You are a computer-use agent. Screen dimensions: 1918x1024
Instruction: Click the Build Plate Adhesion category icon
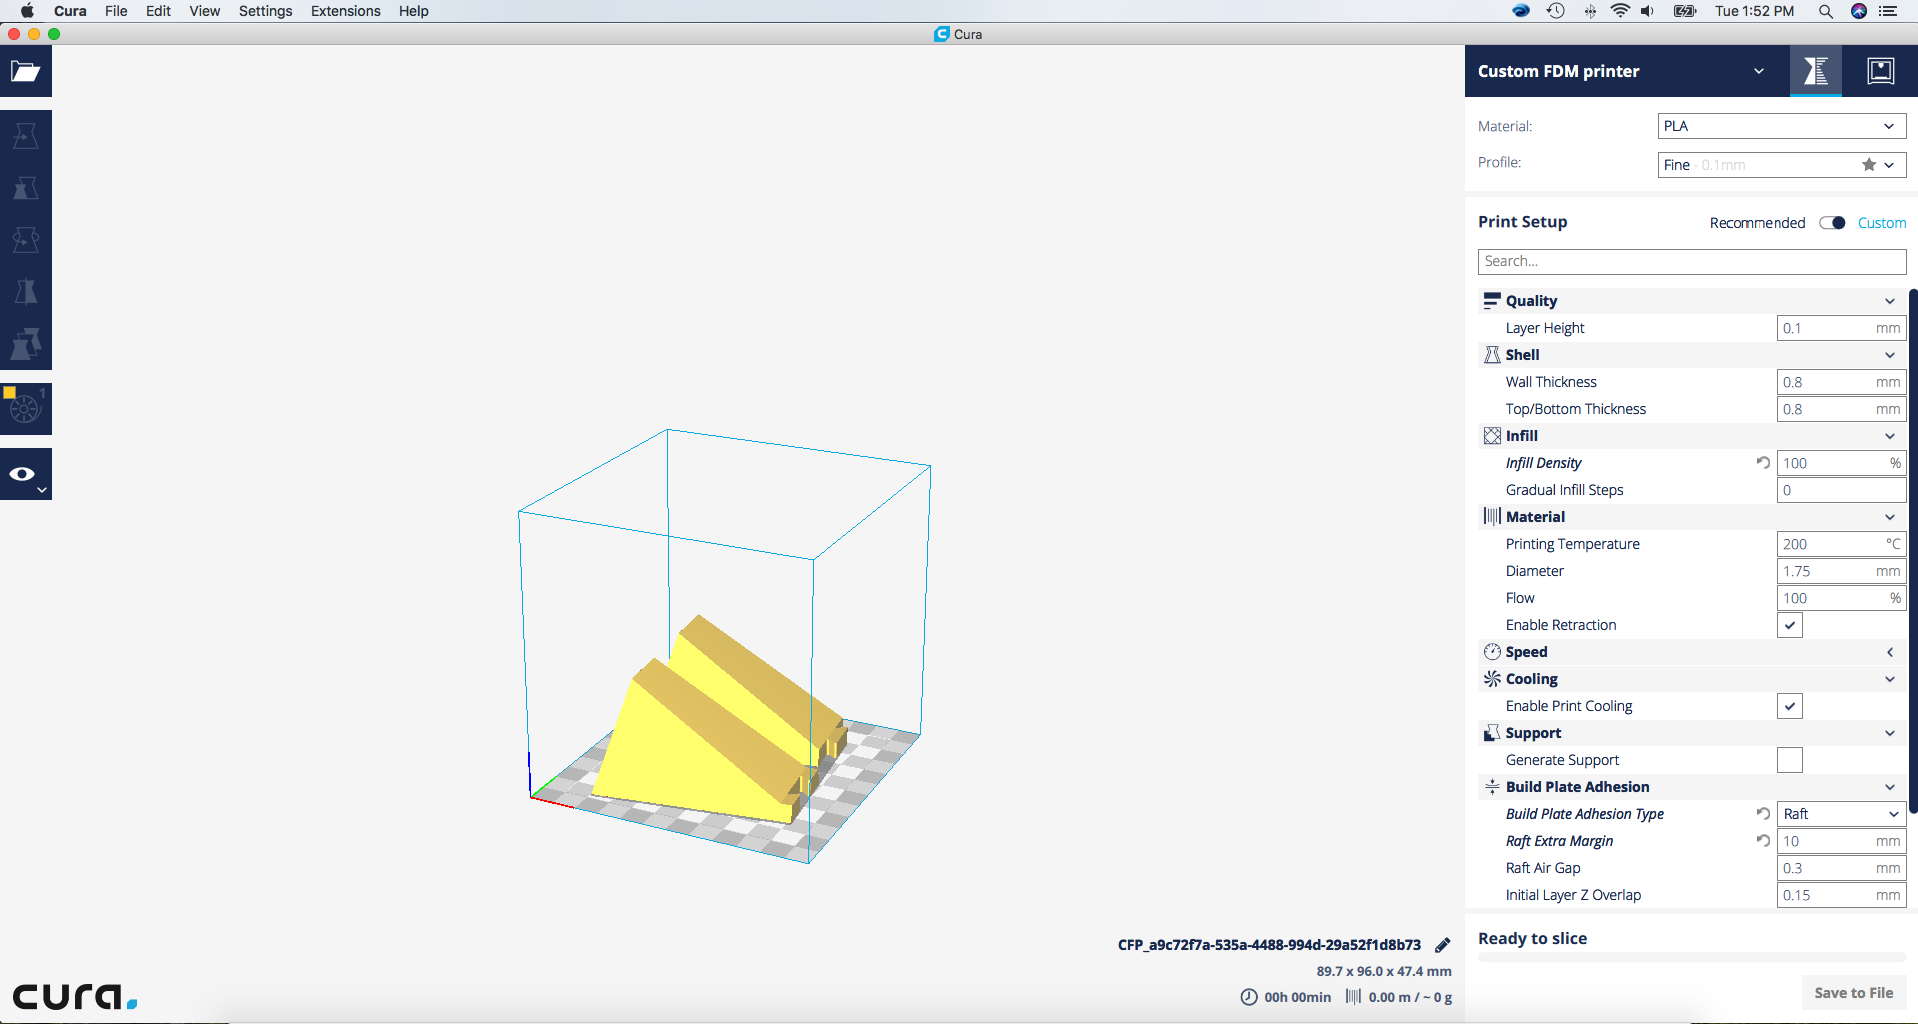[x=1492, y=786]
